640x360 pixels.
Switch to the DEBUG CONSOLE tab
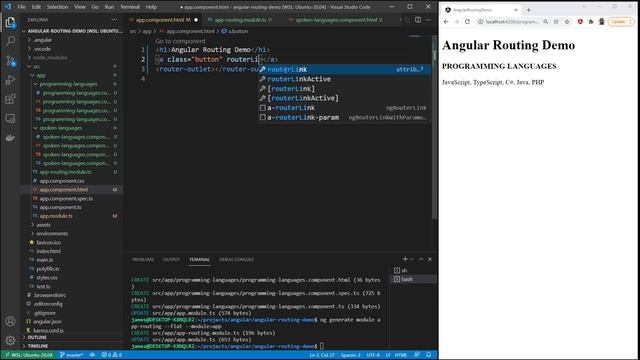coord(236,260)
